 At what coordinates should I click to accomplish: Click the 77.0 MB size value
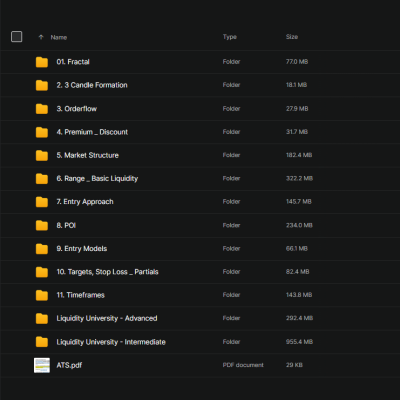pyautogui.click(x=297, y=62)
